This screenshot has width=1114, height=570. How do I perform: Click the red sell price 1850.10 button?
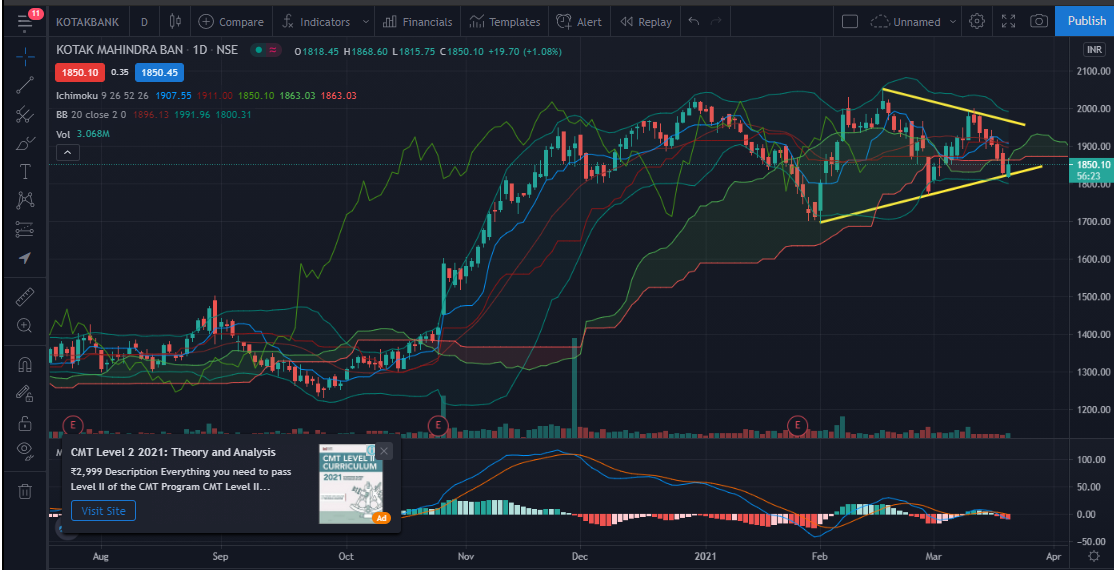coord(80,72)
